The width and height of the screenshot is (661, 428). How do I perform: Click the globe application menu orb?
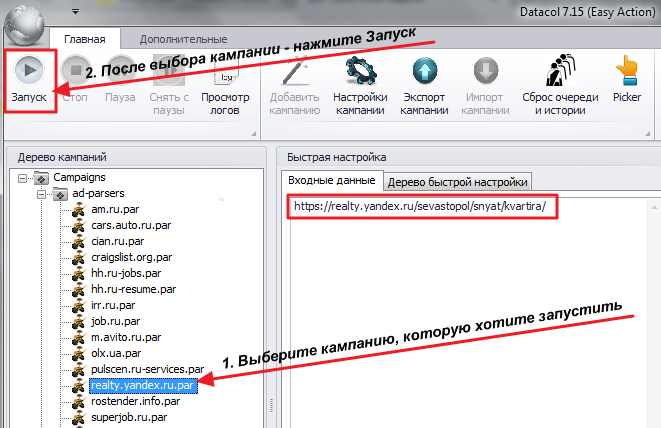[24, 25]
